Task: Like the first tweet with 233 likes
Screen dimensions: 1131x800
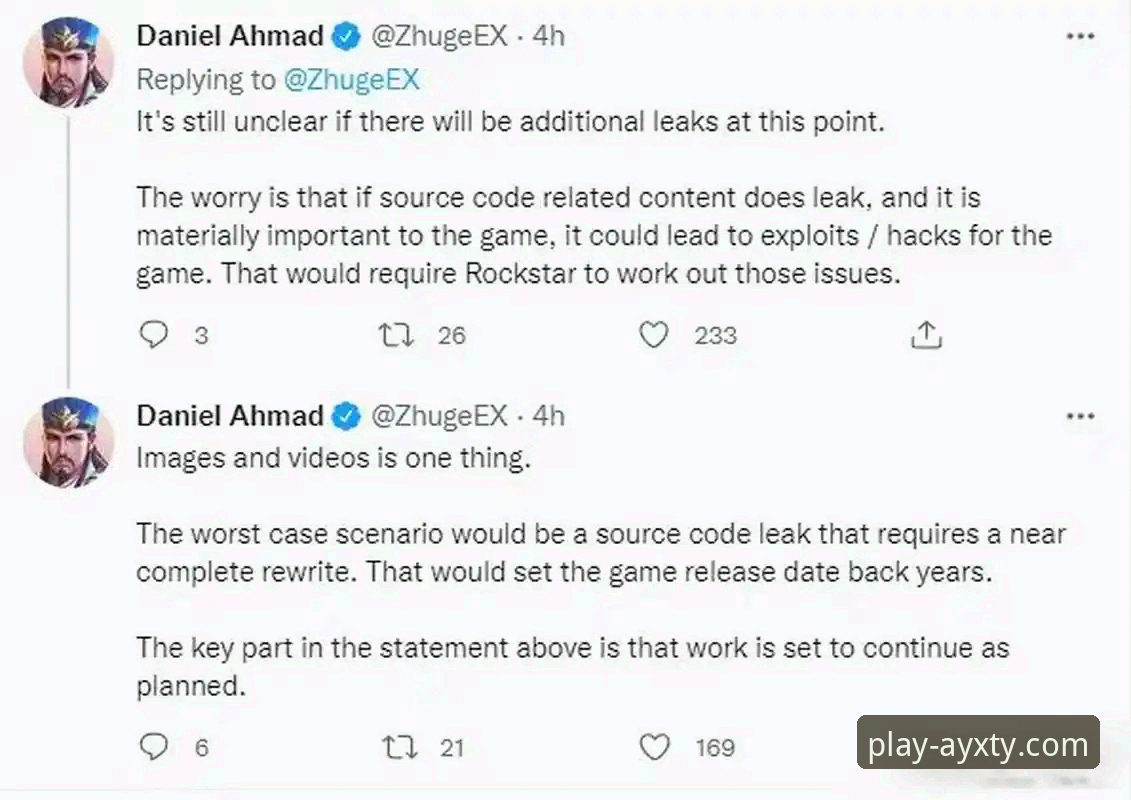Action: 653,334
